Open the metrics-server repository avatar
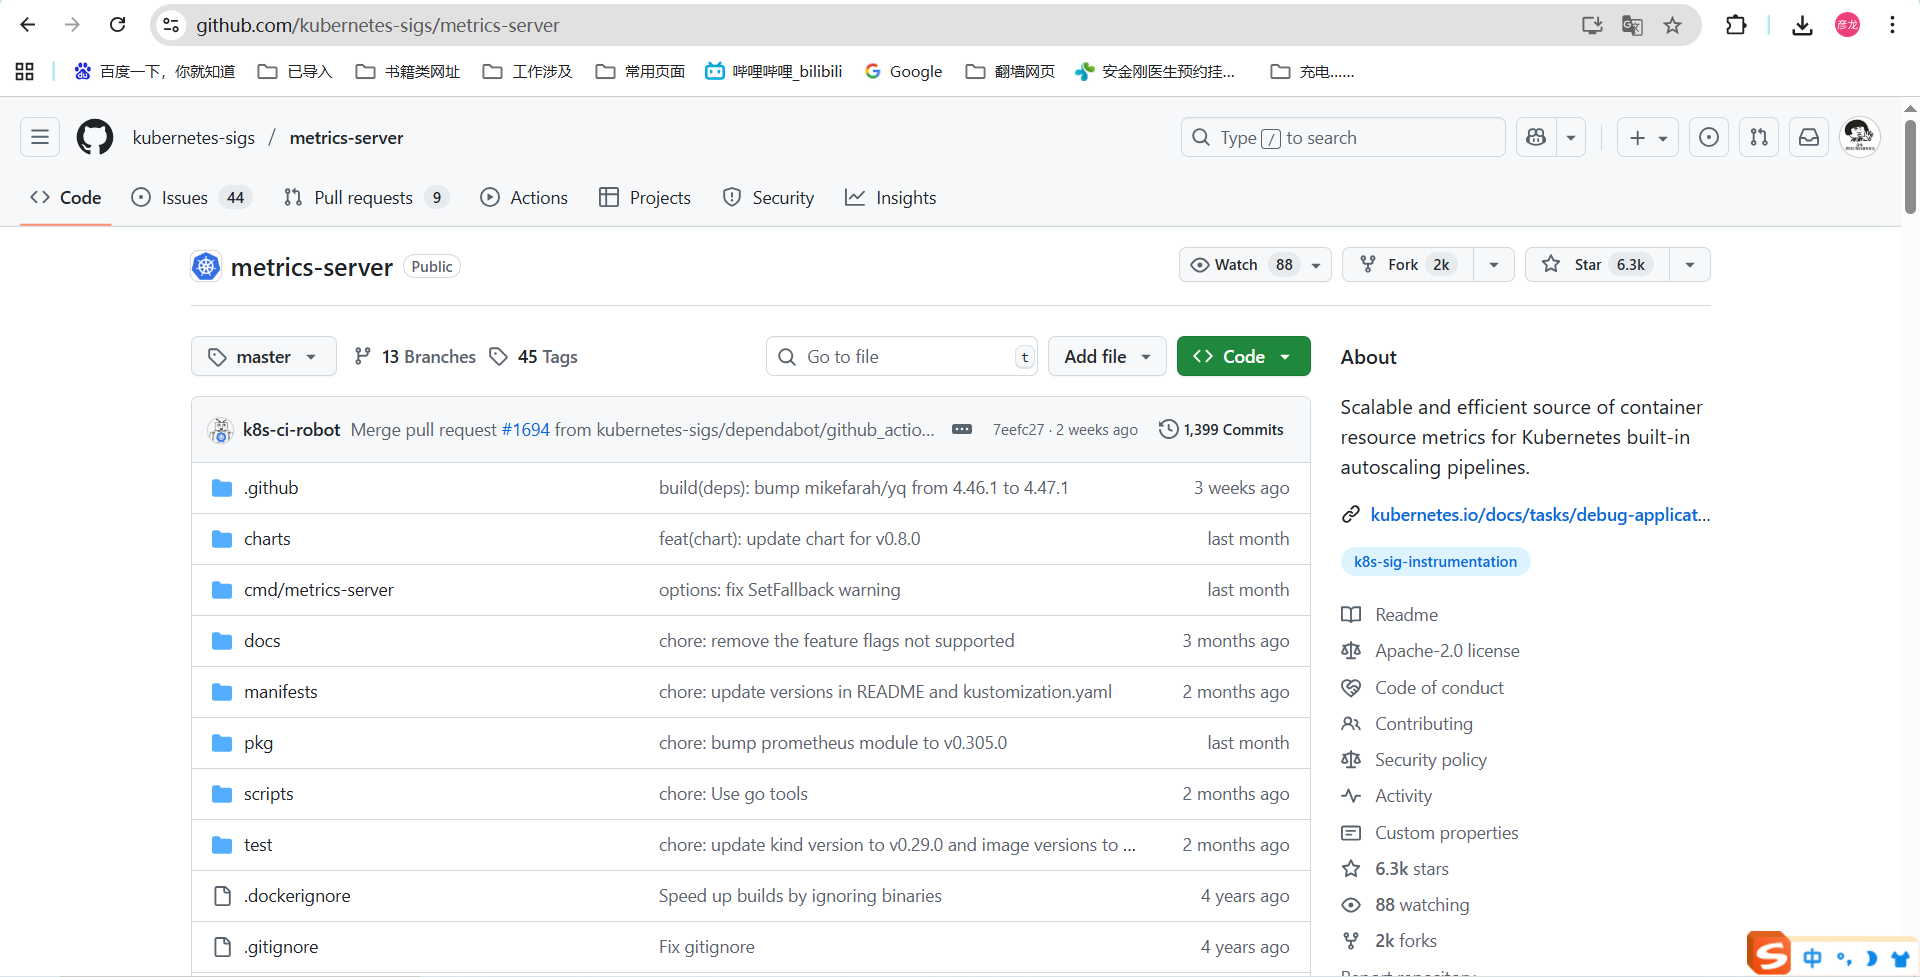This screenshot has width=1920, height=977. 206,266
